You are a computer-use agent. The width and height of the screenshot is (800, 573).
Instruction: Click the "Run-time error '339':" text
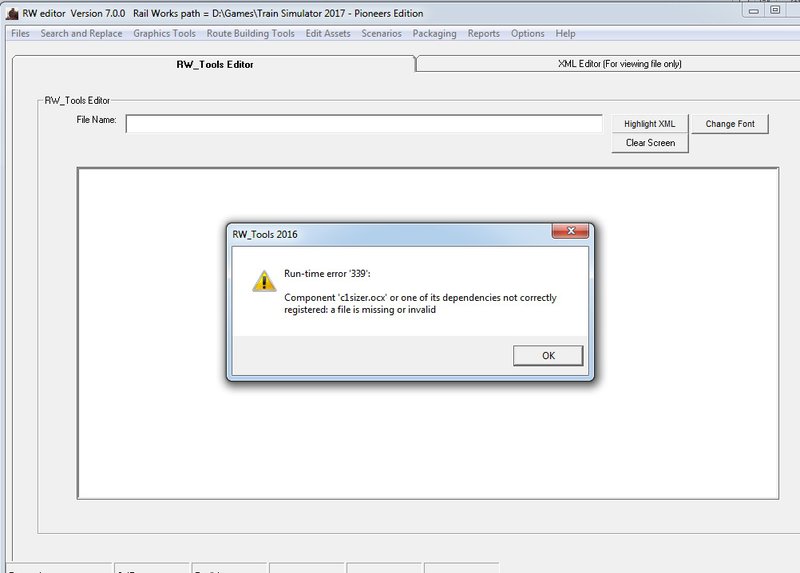pos(327,273)
